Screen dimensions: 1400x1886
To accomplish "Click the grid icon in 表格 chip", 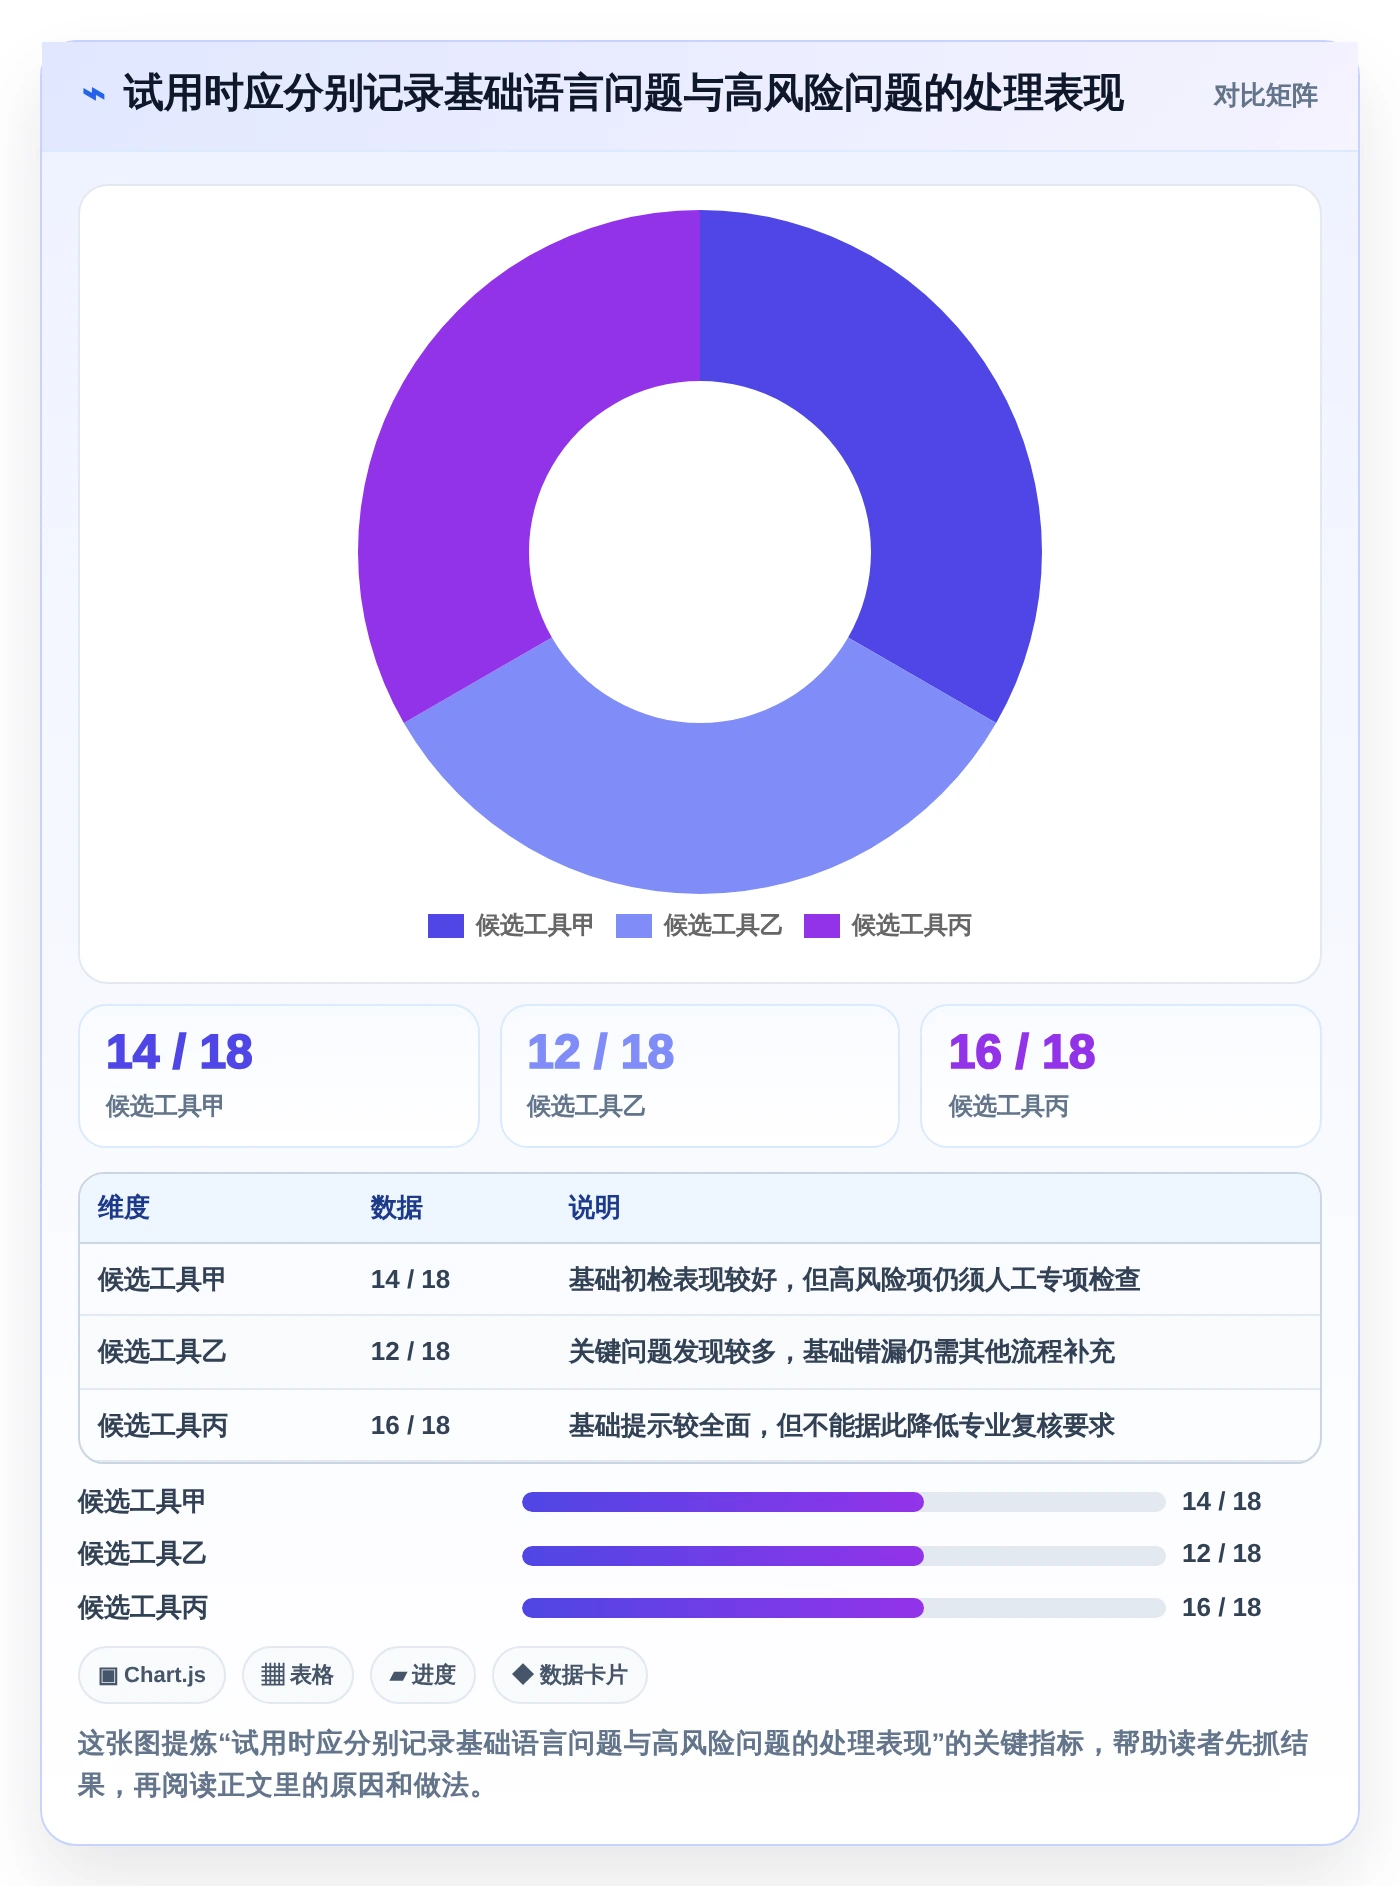I will [273, 1675].
